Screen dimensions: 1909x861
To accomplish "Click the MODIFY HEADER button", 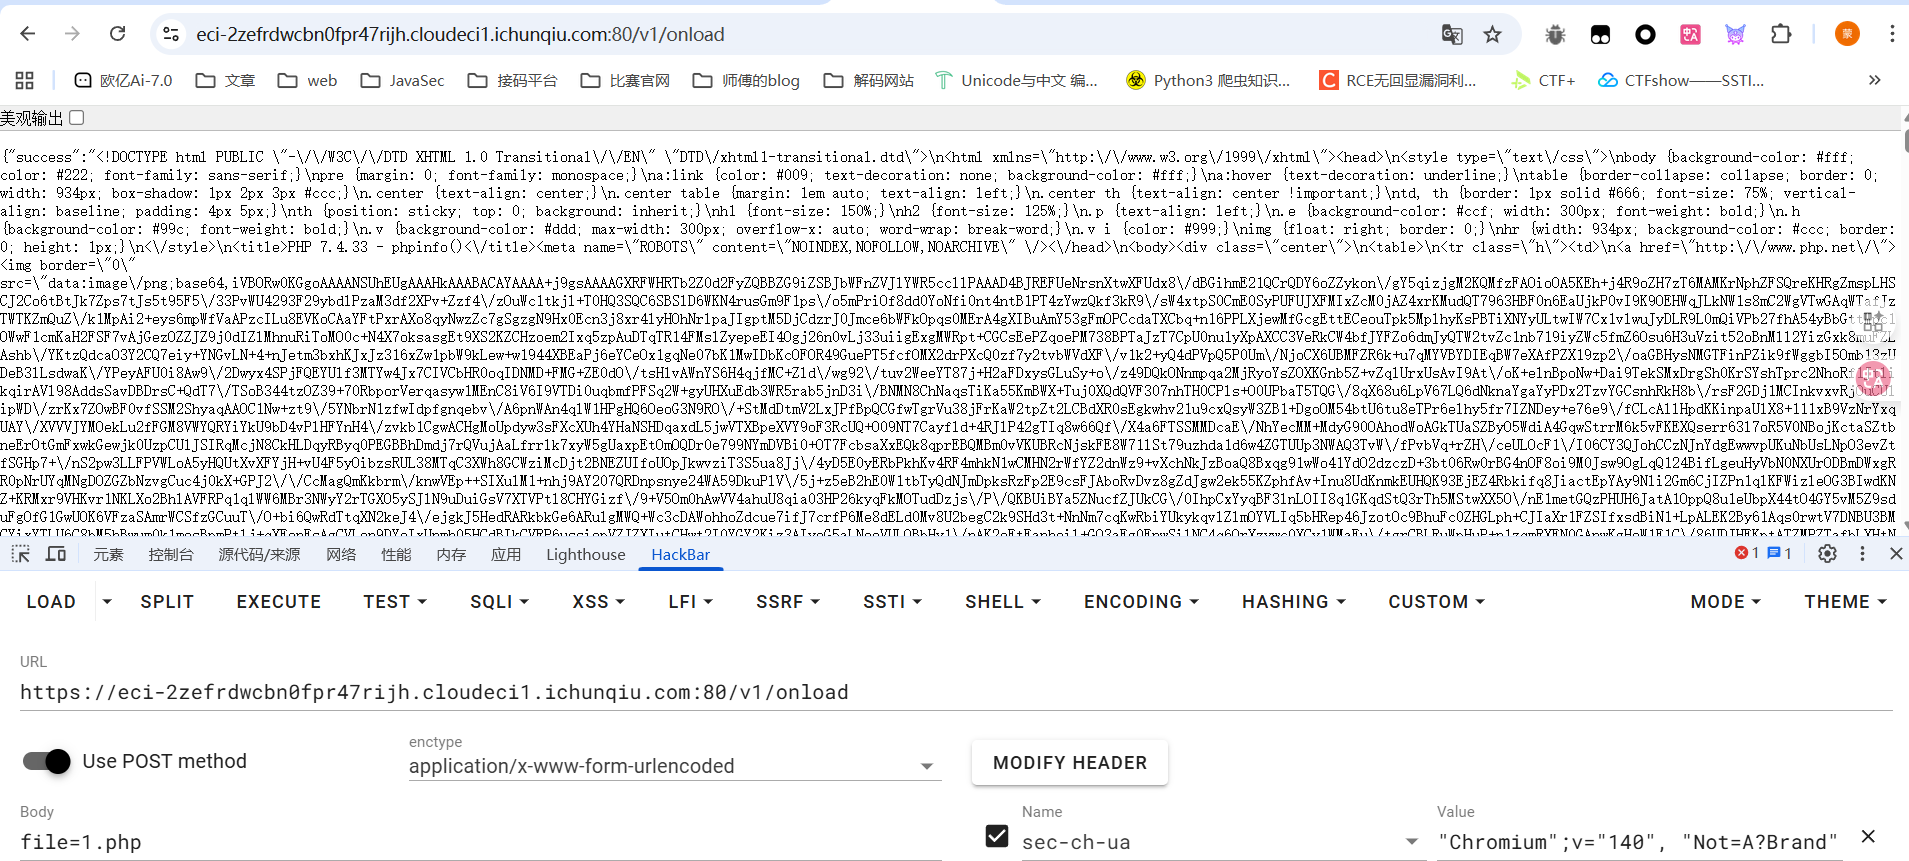I will [x=1069, y=763].
